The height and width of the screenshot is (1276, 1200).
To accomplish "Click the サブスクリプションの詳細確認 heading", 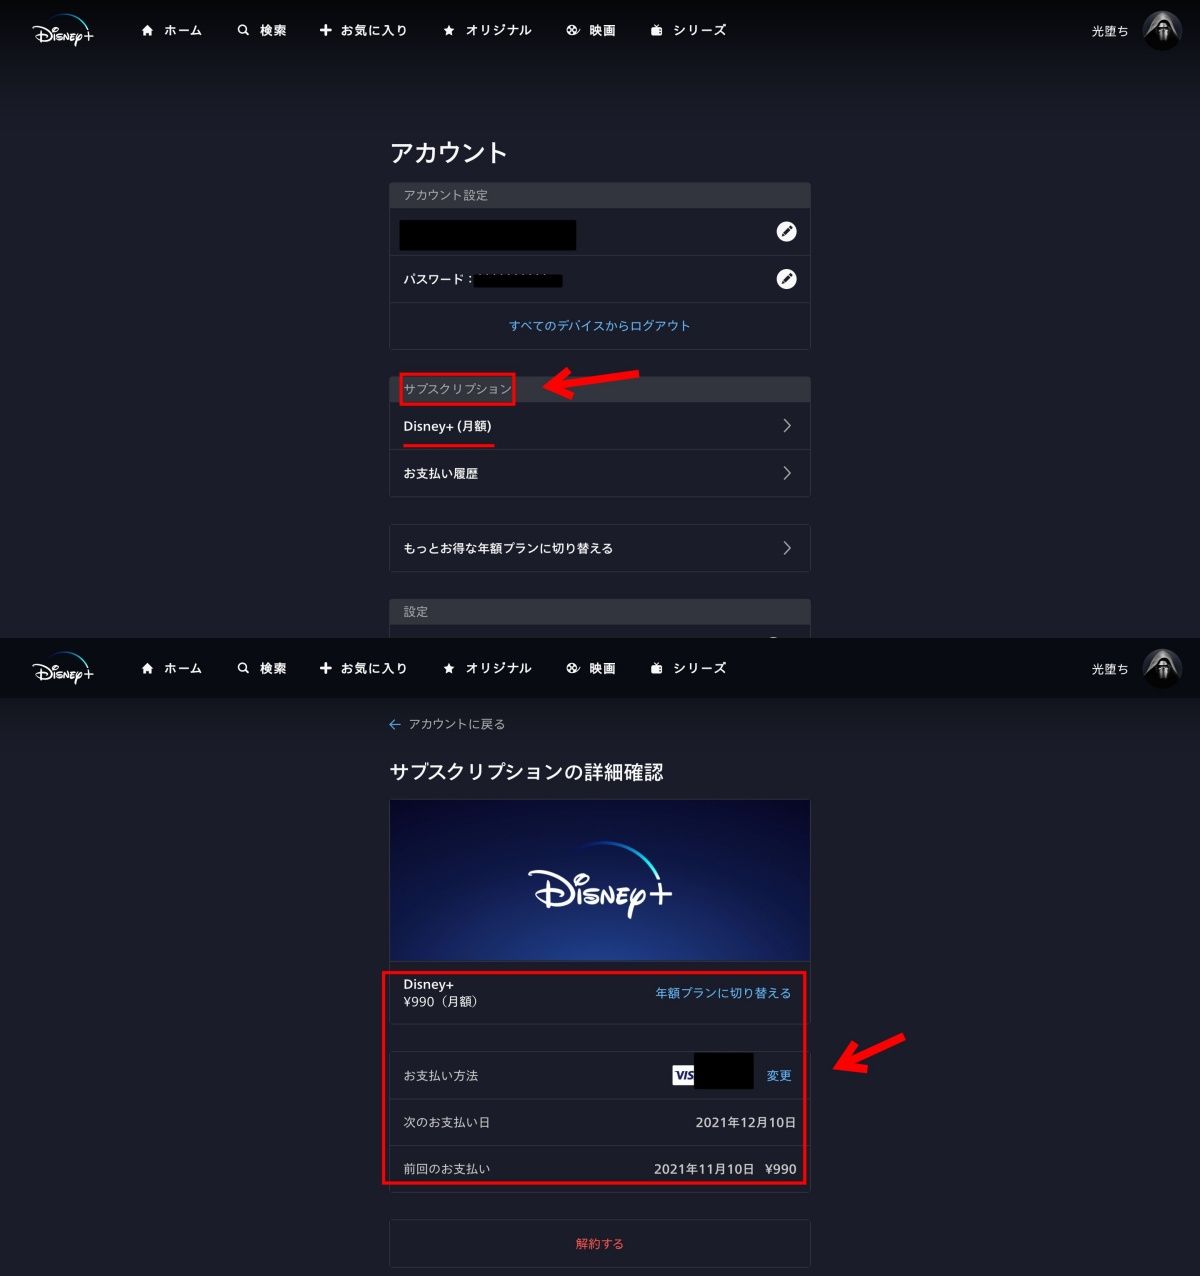I will click(526, 772).
